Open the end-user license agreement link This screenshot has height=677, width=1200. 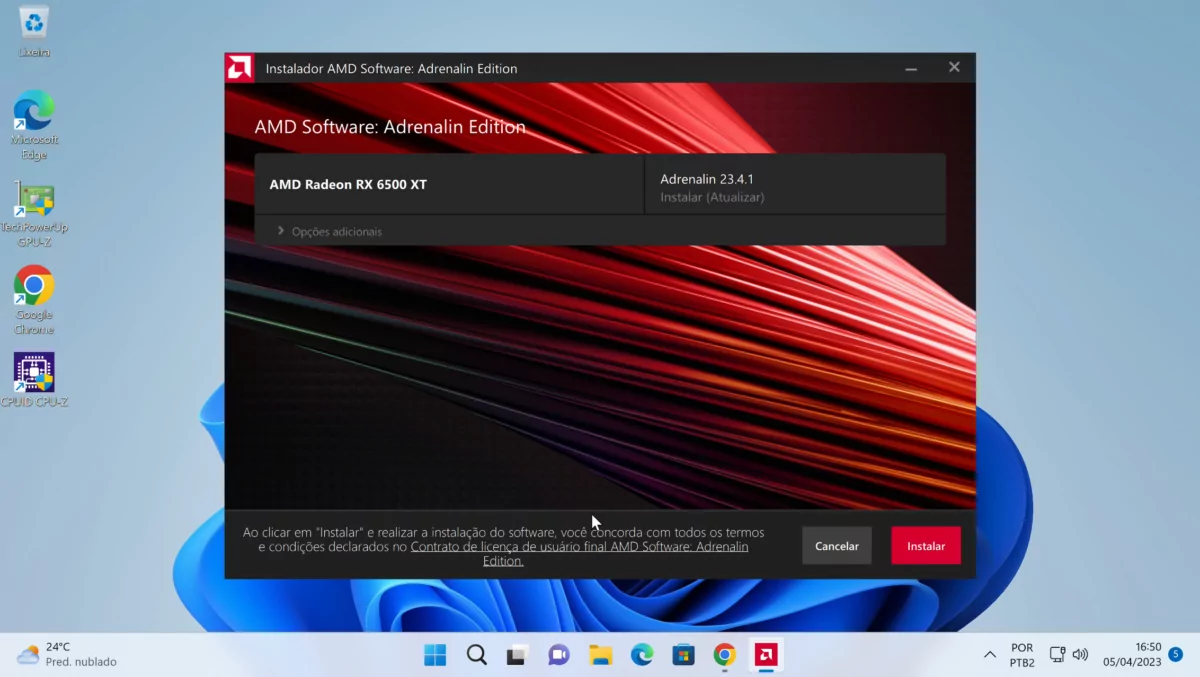click(579, 547)
